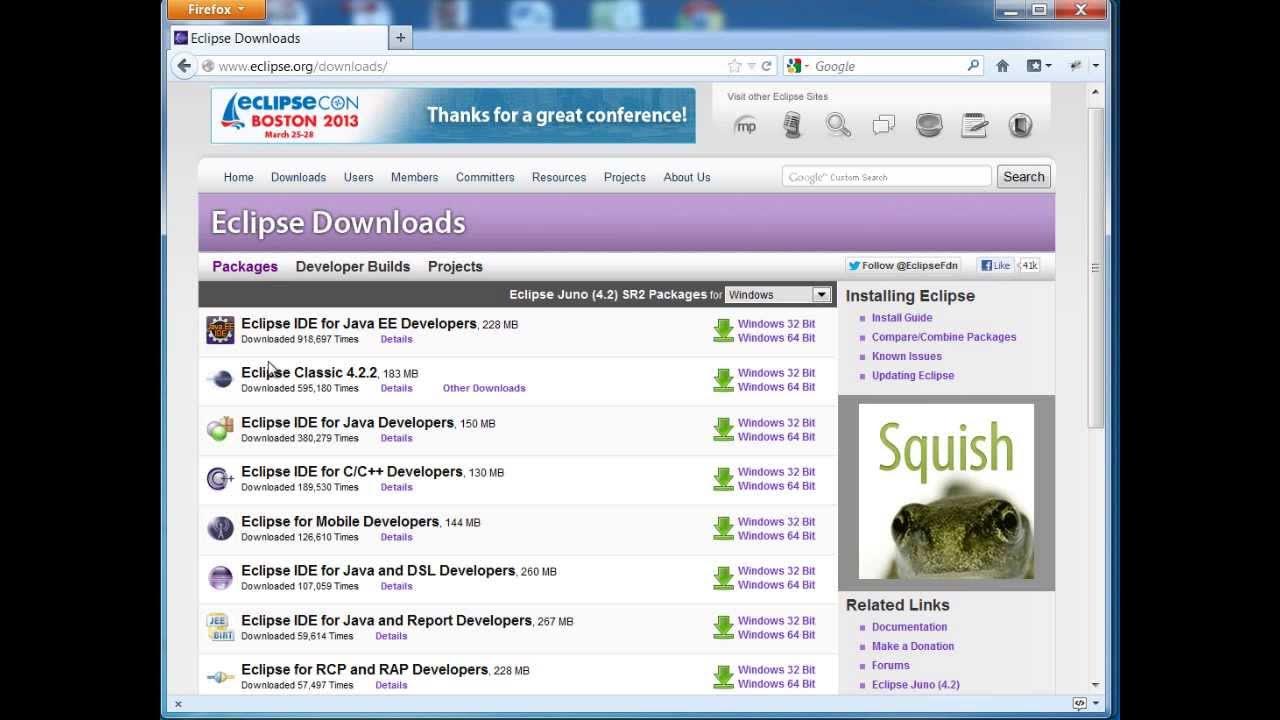Screen dimensions: 1280x720
Task: Click the search magnifier in Google box
Action: pyautogui.click(x=973, y=66)
